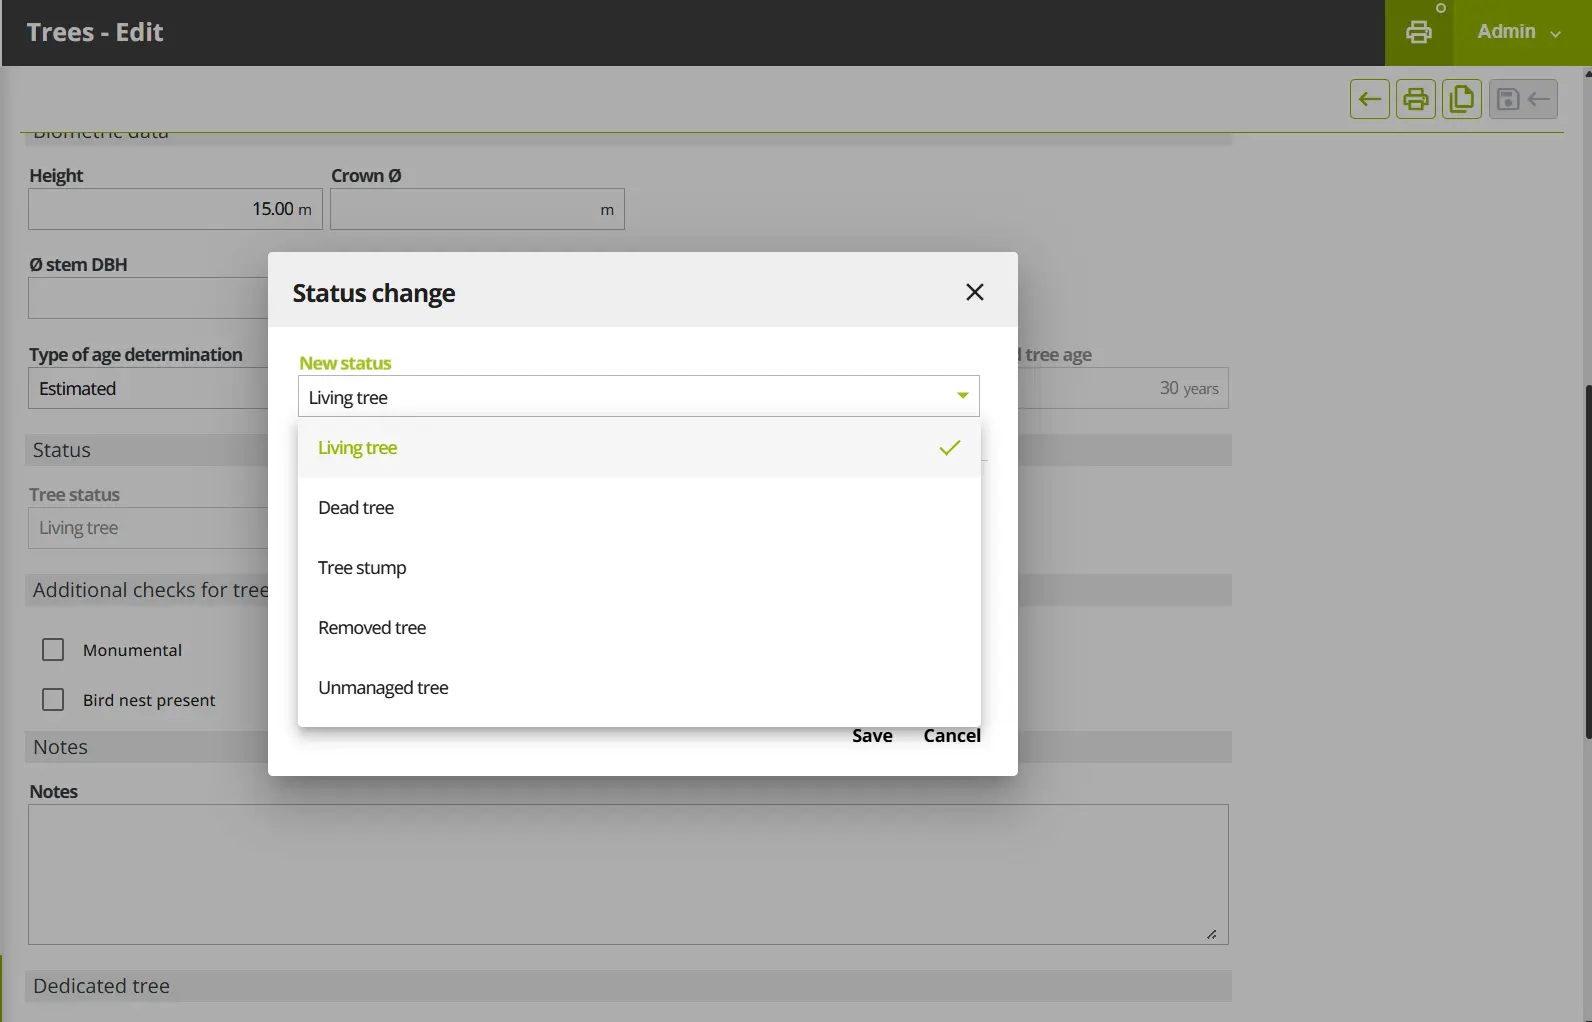Click the back arrow toolbar icon
This screenshot has height=1022, width=1592.
click(x=1369, y=99)
